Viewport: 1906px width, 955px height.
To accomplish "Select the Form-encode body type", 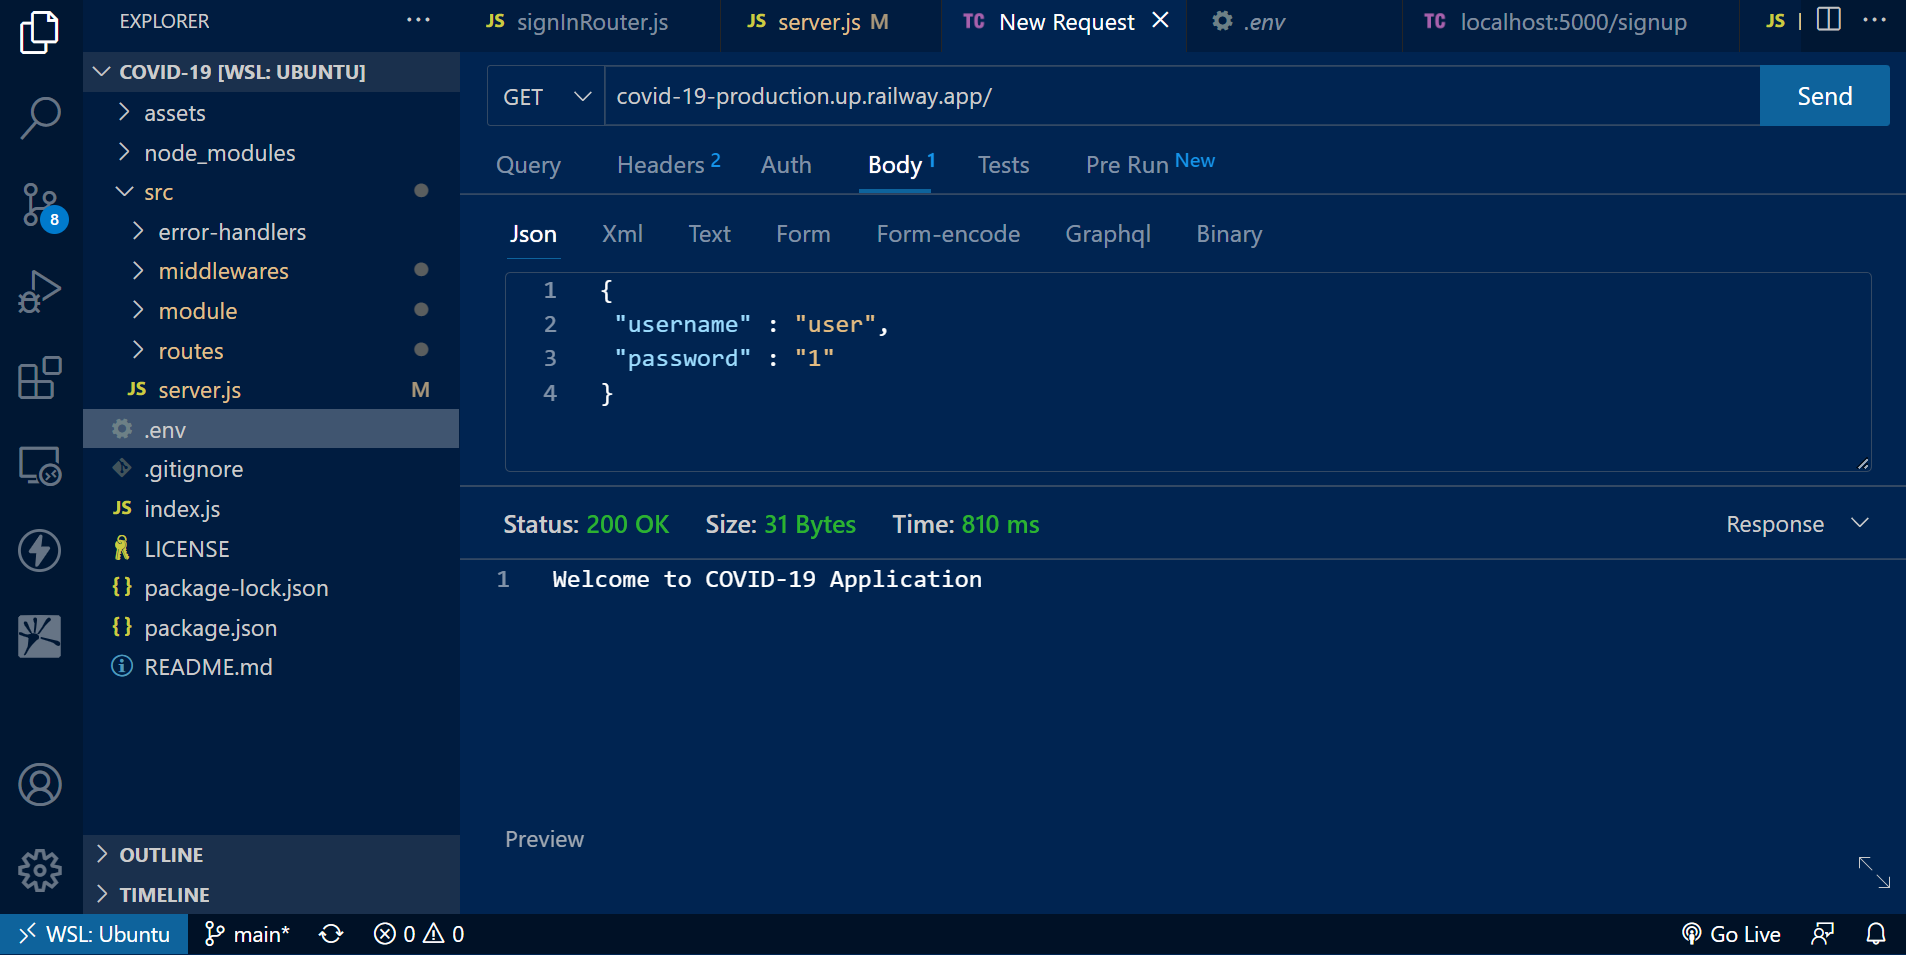I will coord(948,234).
